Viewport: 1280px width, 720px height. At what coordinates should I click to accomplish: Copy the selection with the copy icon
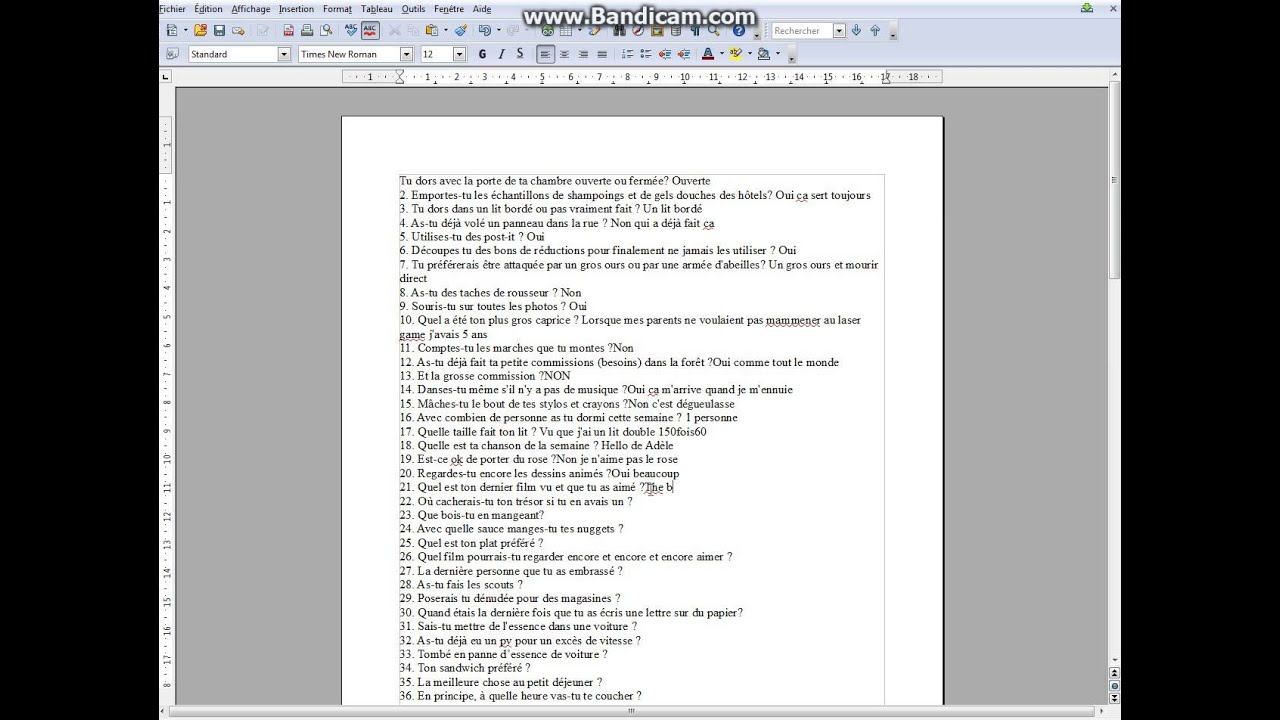point(413,31)
